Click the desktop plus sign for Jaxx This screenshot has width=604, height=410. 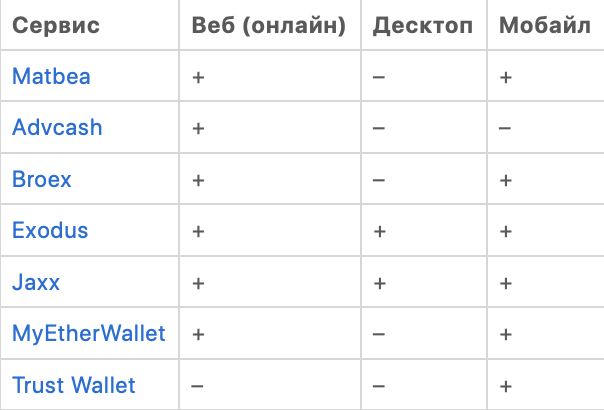(x=378, y=284)
